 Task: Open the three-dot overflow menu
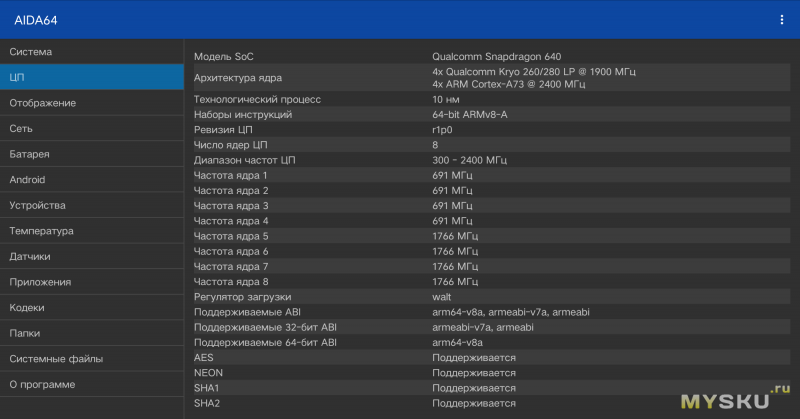point(782,20)
